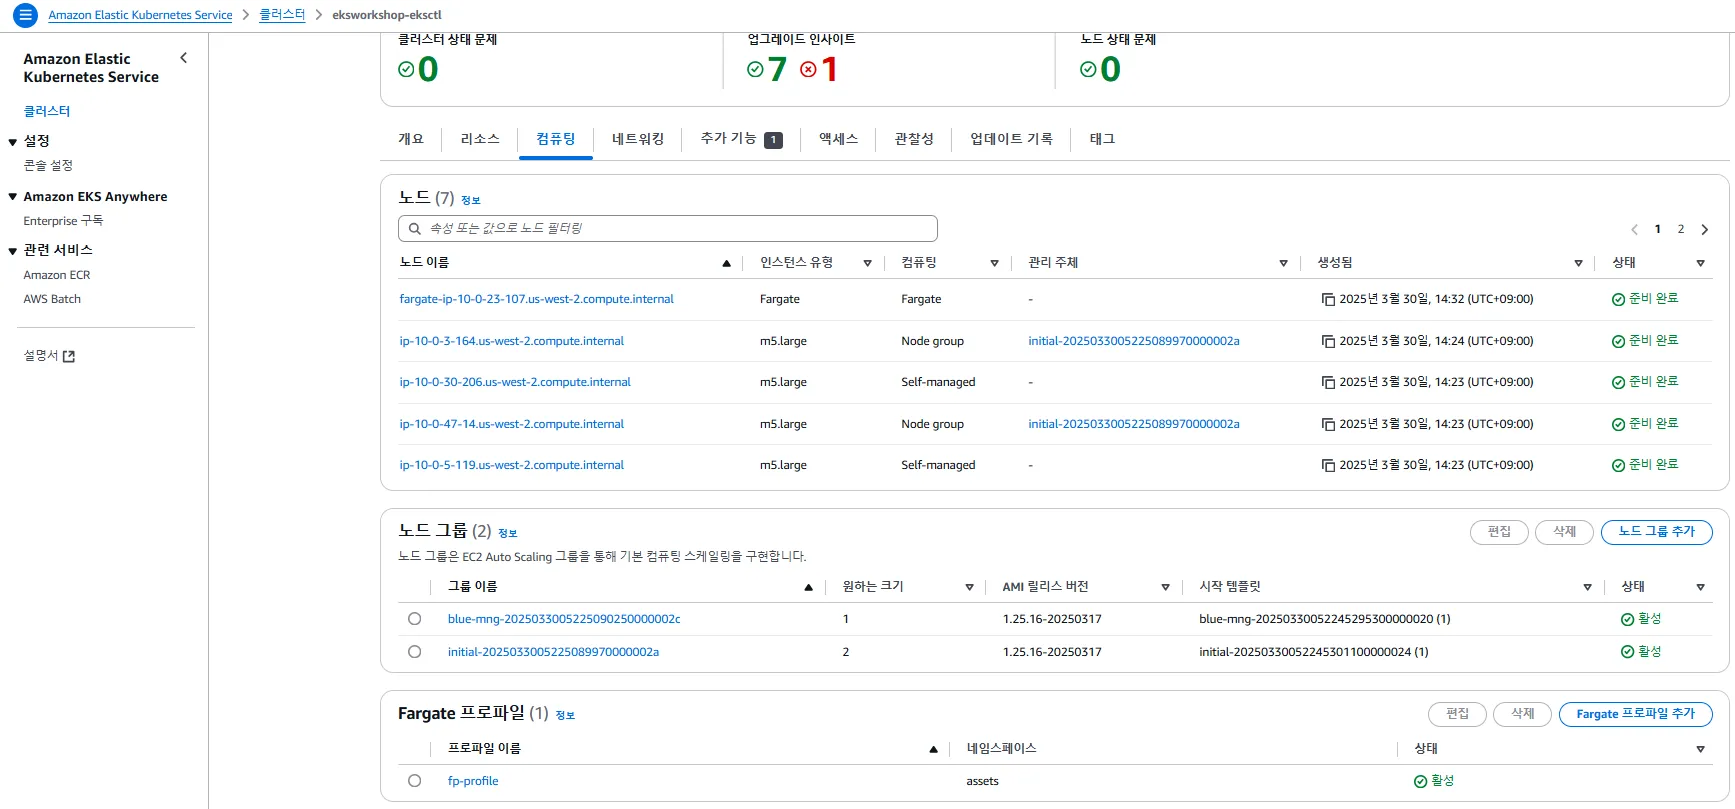Open Amazon ECR in the sidebar
The height and width of the screenshot is (809, 1735).
[57, 275]
